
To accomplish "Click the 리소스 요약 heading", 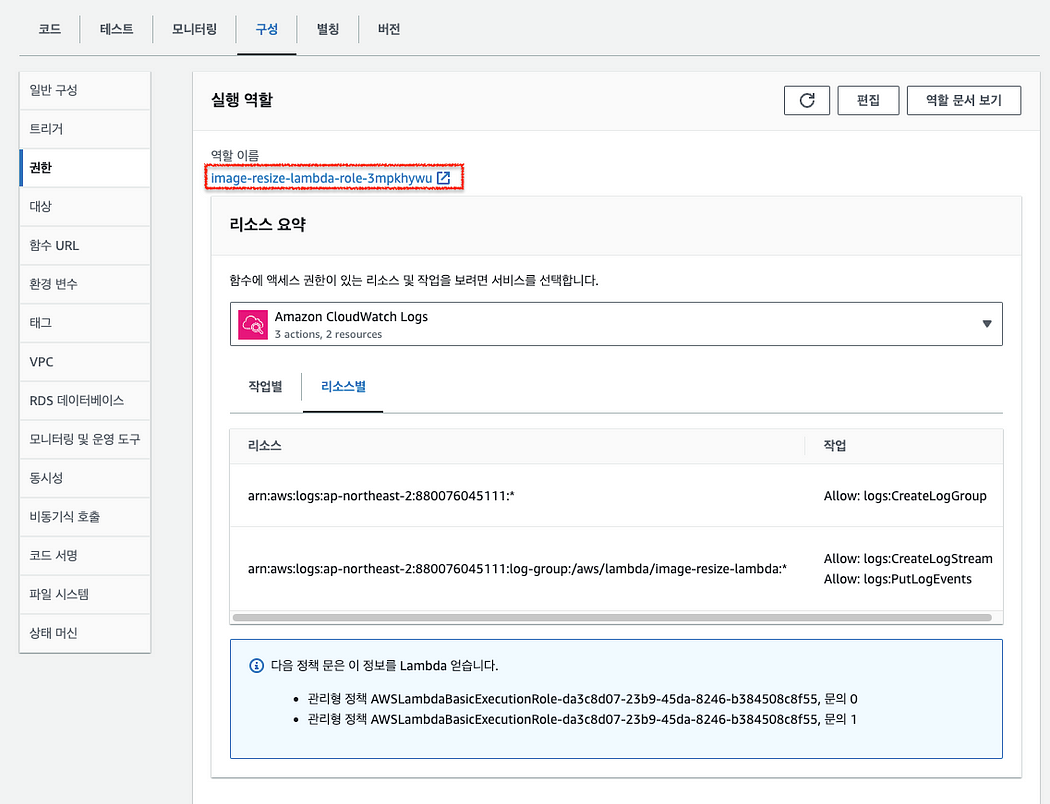I will coord(267,225).
